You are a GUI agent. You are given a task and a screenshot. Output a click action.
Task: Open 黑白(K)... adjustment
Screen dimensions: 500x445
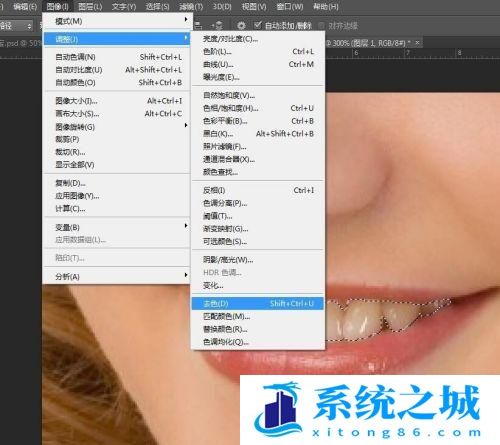tap(258, 134)
